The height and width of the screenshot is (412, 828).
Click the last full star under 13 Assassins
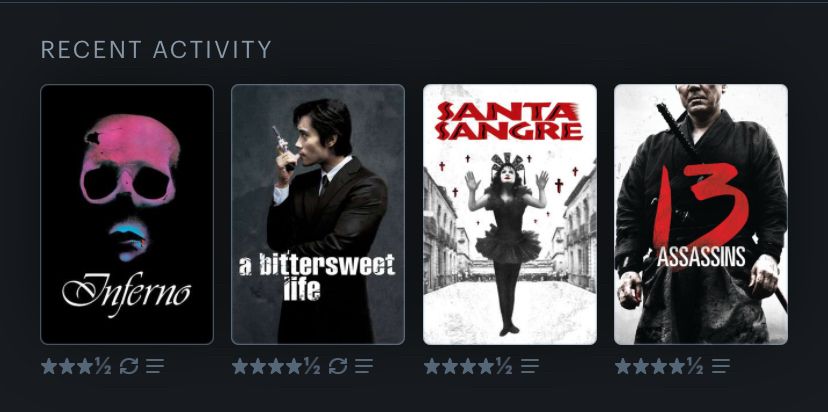(x=677, y=366)
